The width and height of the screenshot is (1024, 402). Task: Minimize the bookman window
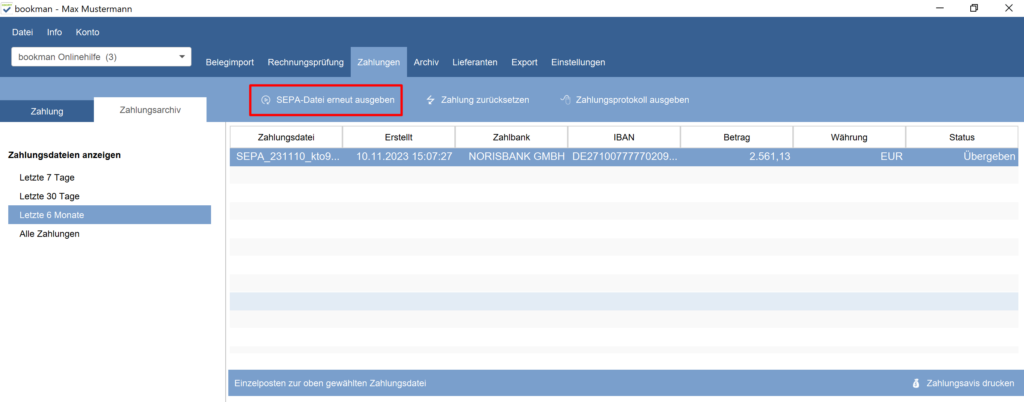(x=940, y=8)
